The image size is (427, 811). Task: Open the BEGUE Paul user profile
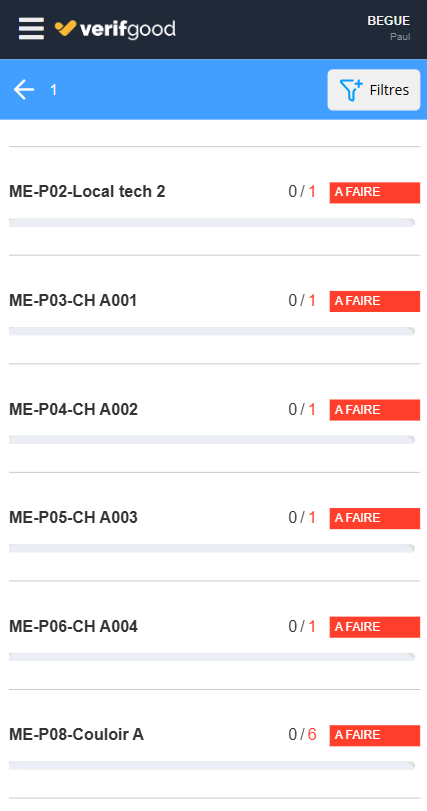click(389, 28)
